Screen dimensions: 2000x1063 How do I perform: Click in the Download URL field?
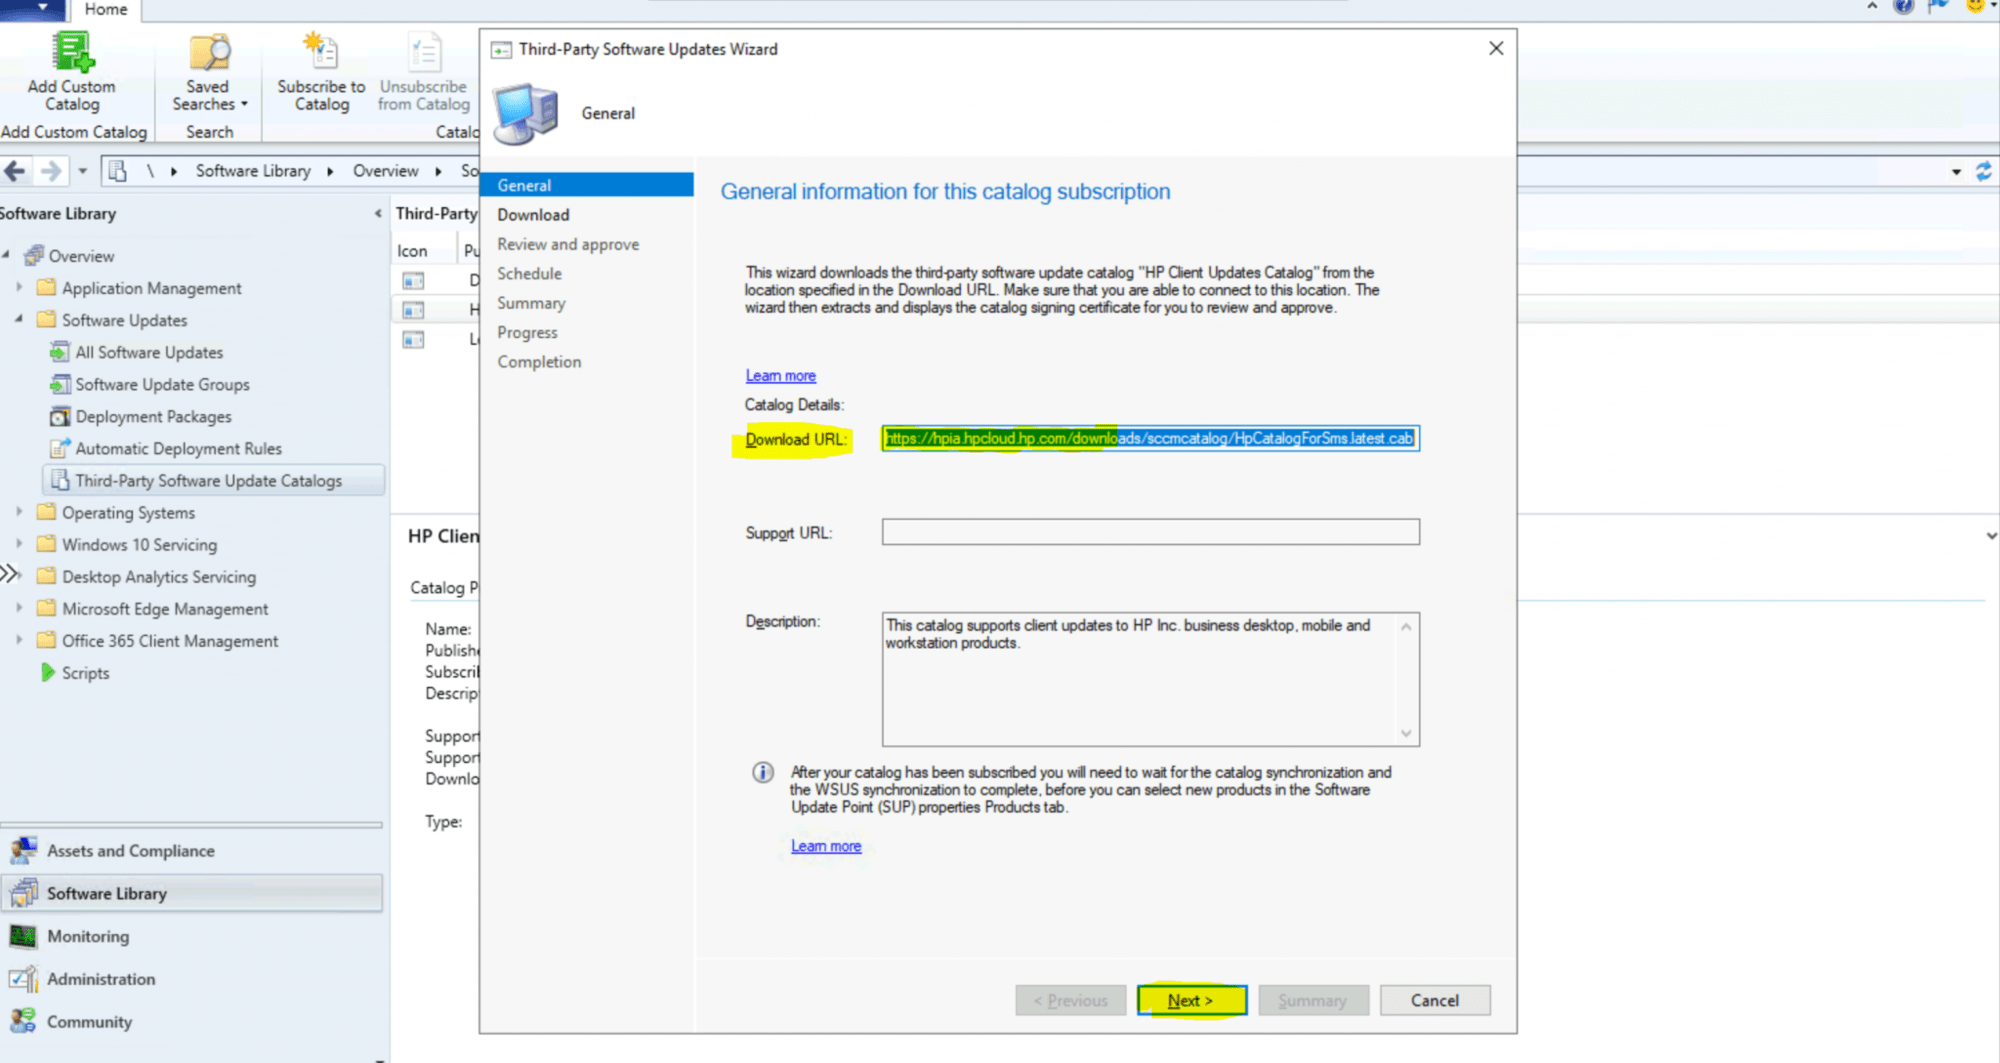point(1150,438)
